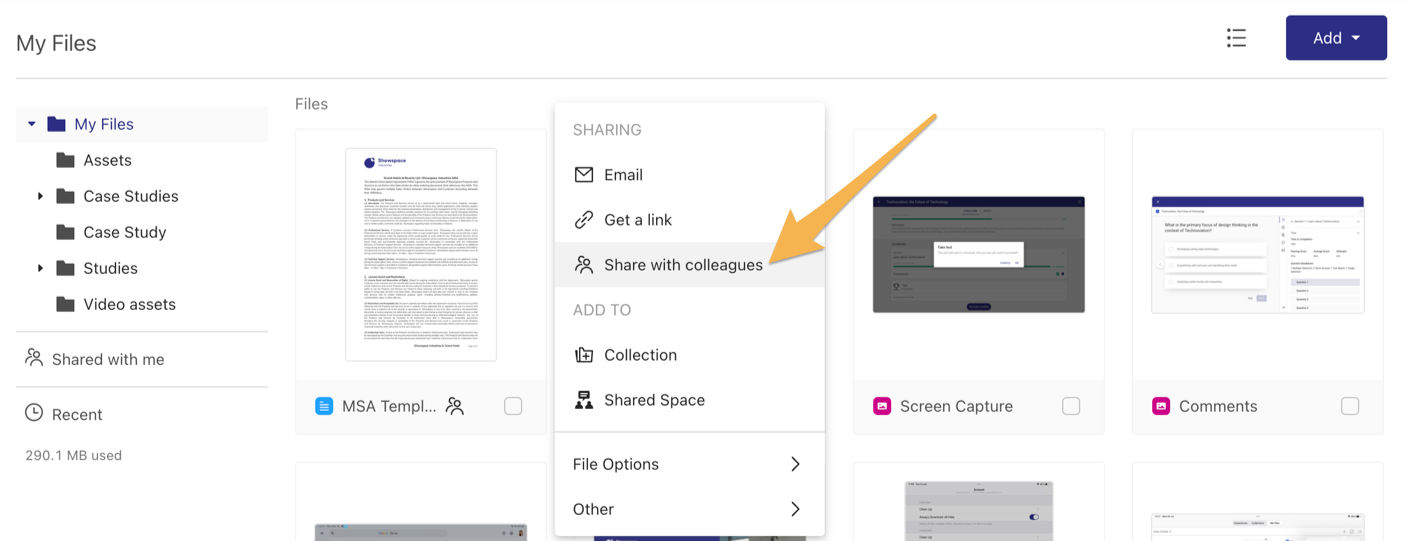Click the chain link icon
Viewport: 1410px width, 541px height.
tap(584, 220)
